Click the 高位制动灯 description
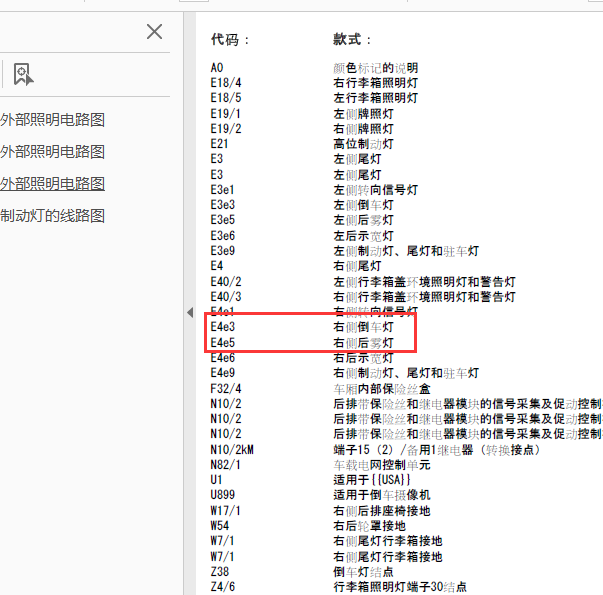 coord(363,144)
